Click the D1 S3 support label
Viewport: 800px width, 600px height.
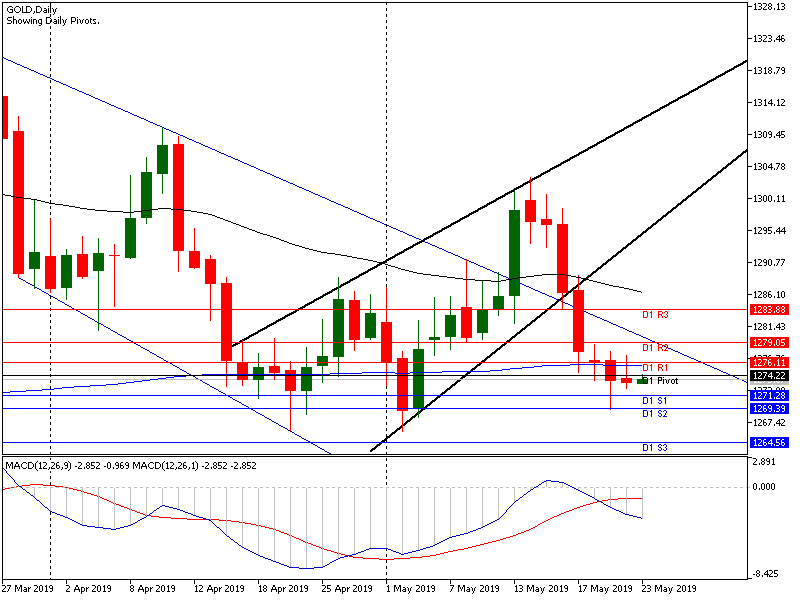(655, 448)
